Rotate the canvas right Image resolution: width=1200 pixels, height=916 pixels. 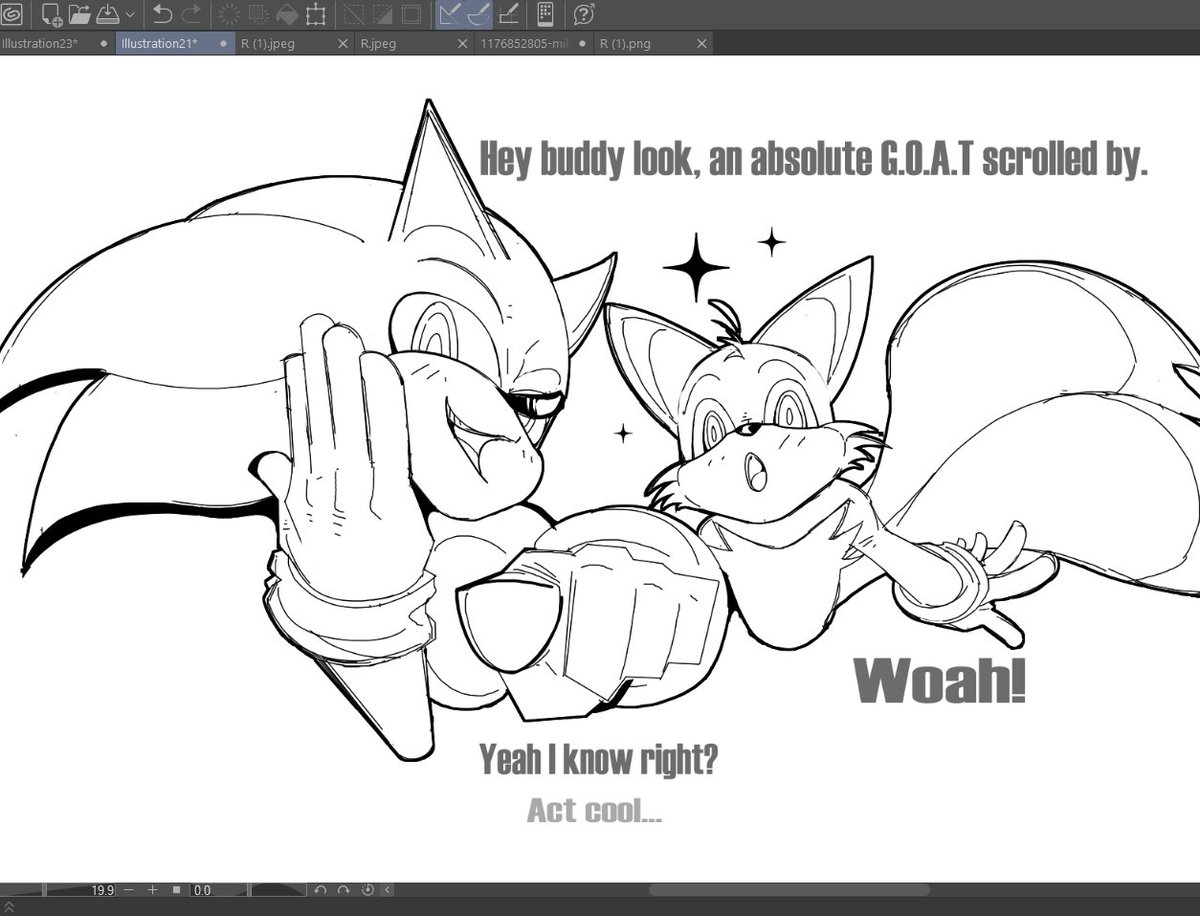[343, 890]
